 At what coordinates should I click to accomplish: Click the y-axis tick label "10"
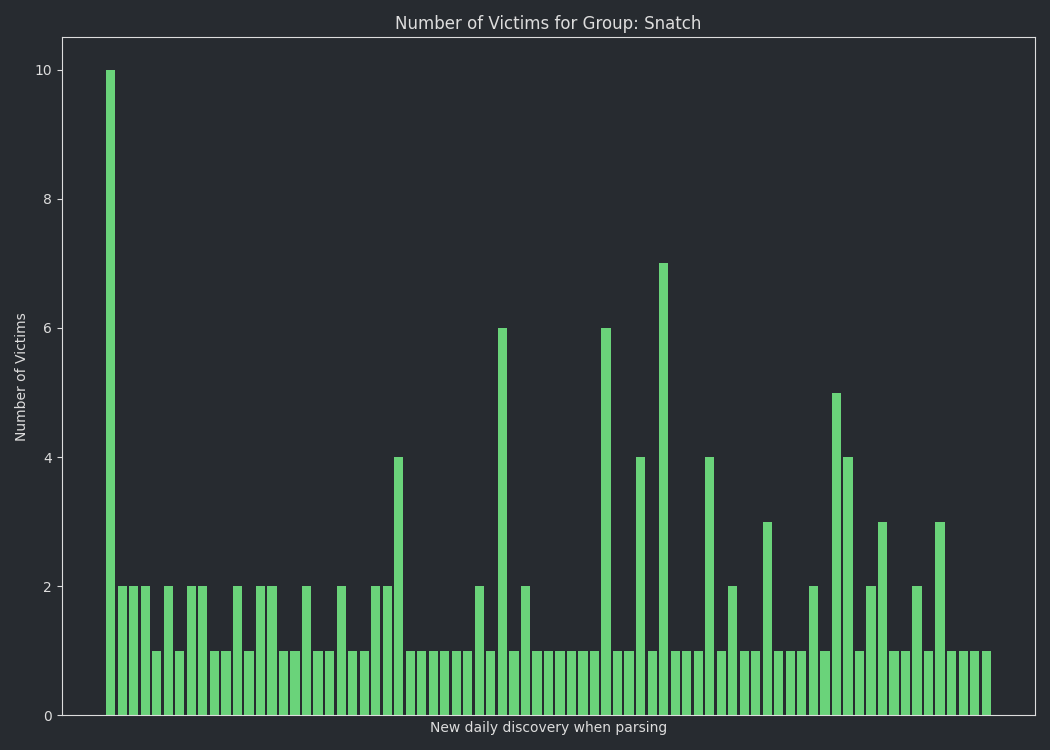pos(44,70)
